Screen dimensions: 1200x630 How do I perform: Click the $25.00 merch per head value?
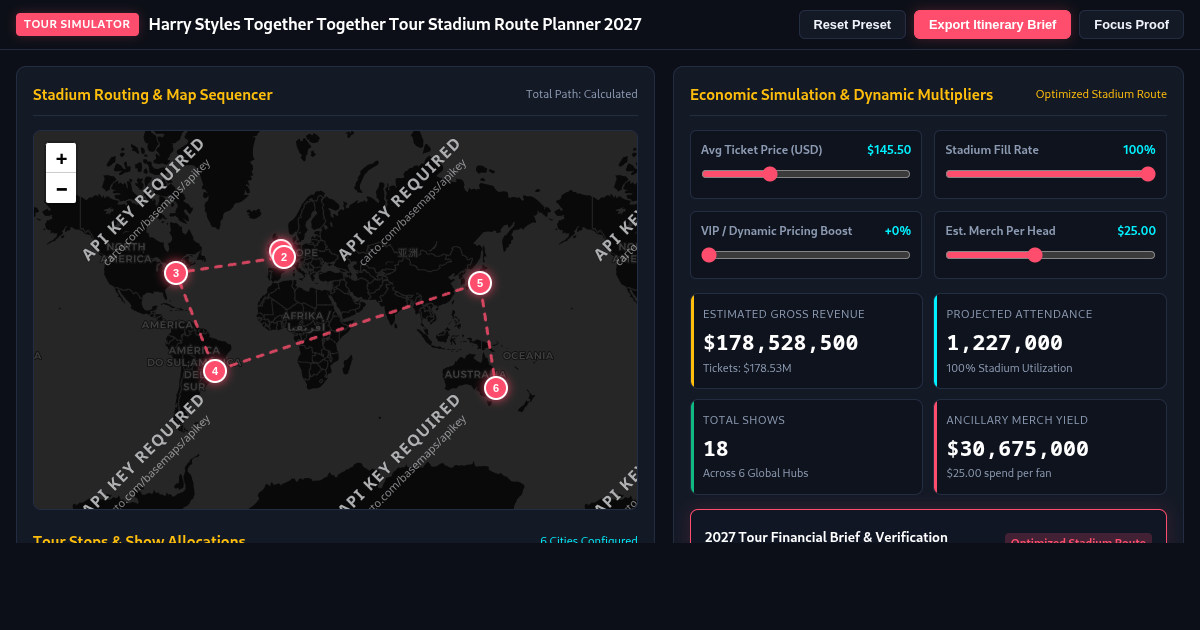pos(1136,231)
